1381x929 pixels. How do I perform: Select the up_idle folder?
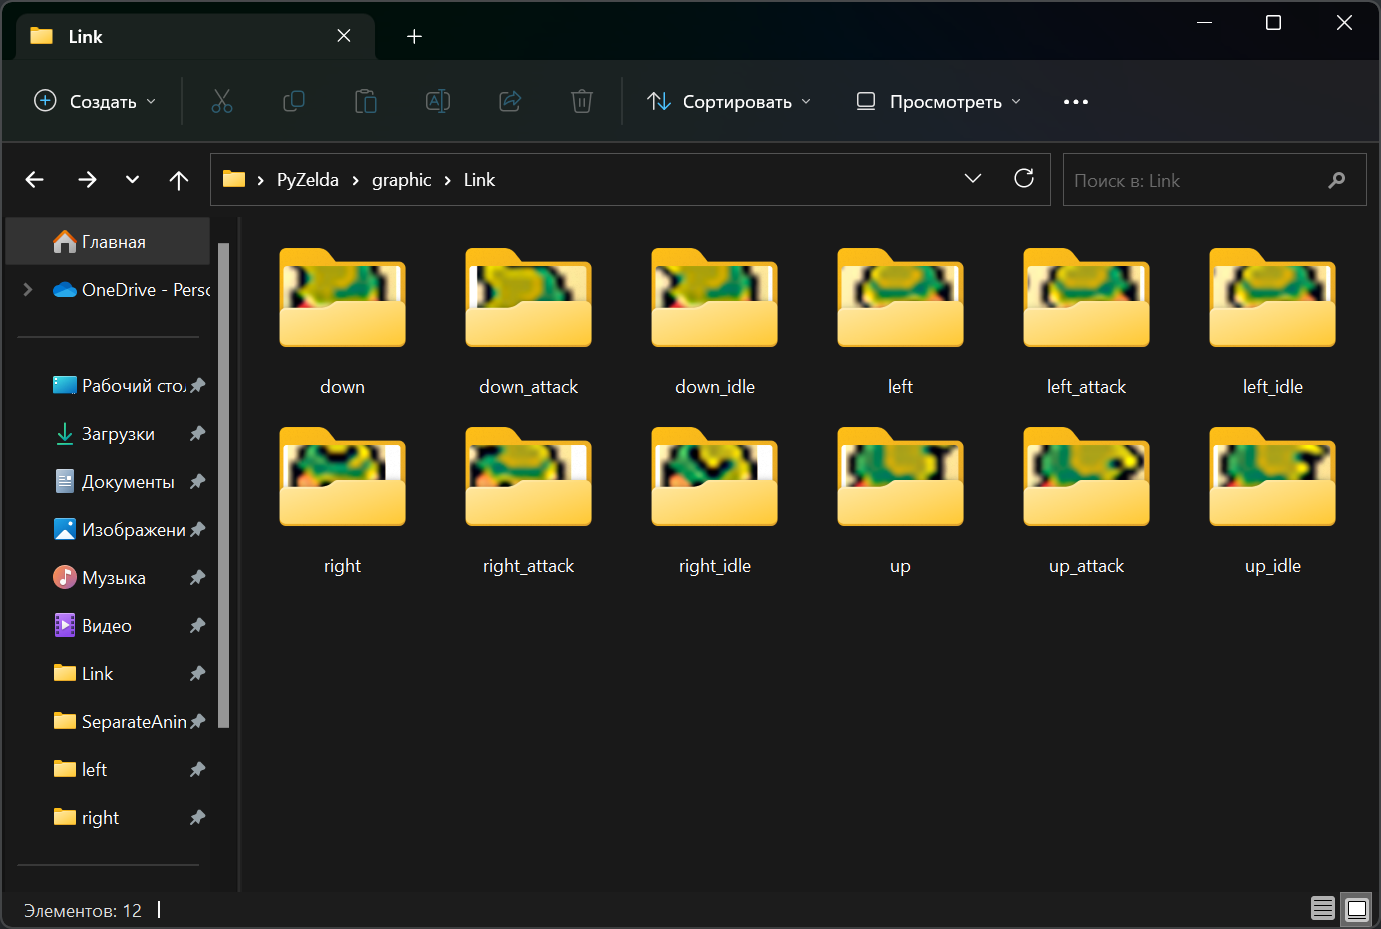[1272, 501]
